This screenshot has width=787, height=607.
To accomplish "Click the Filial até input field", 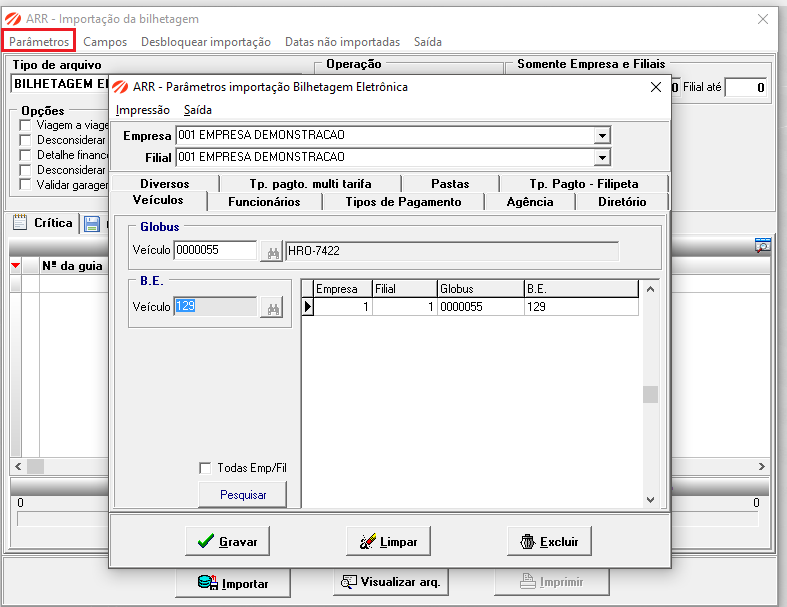I will click(x=746, y=88).
